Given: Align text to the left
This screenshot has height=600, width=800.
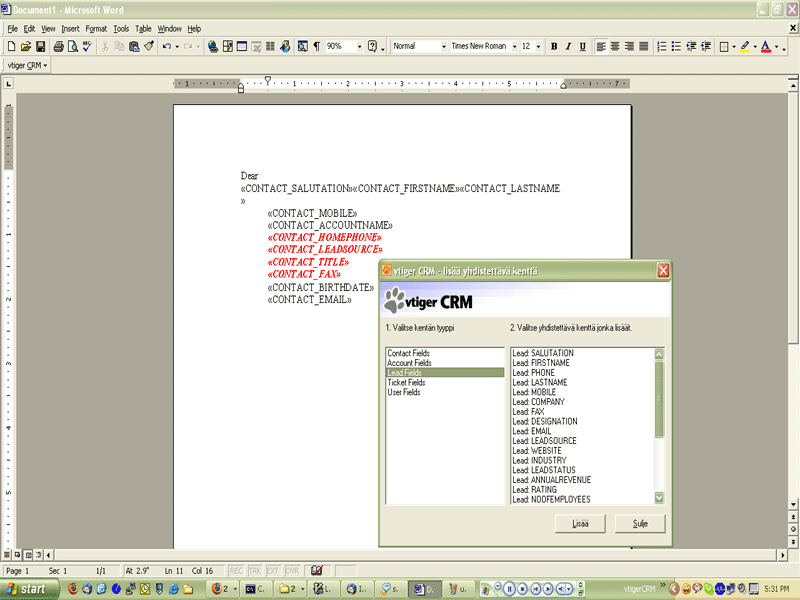Looking at the screenshot, I should pos(601,46).
